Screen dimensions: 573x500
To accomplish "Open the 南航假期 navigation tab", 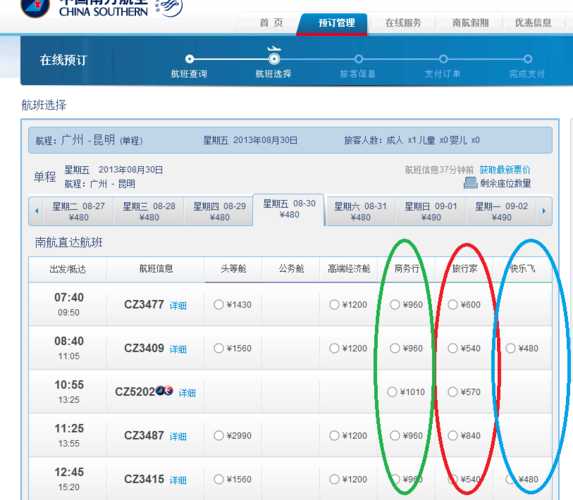I will click(470, 23).
